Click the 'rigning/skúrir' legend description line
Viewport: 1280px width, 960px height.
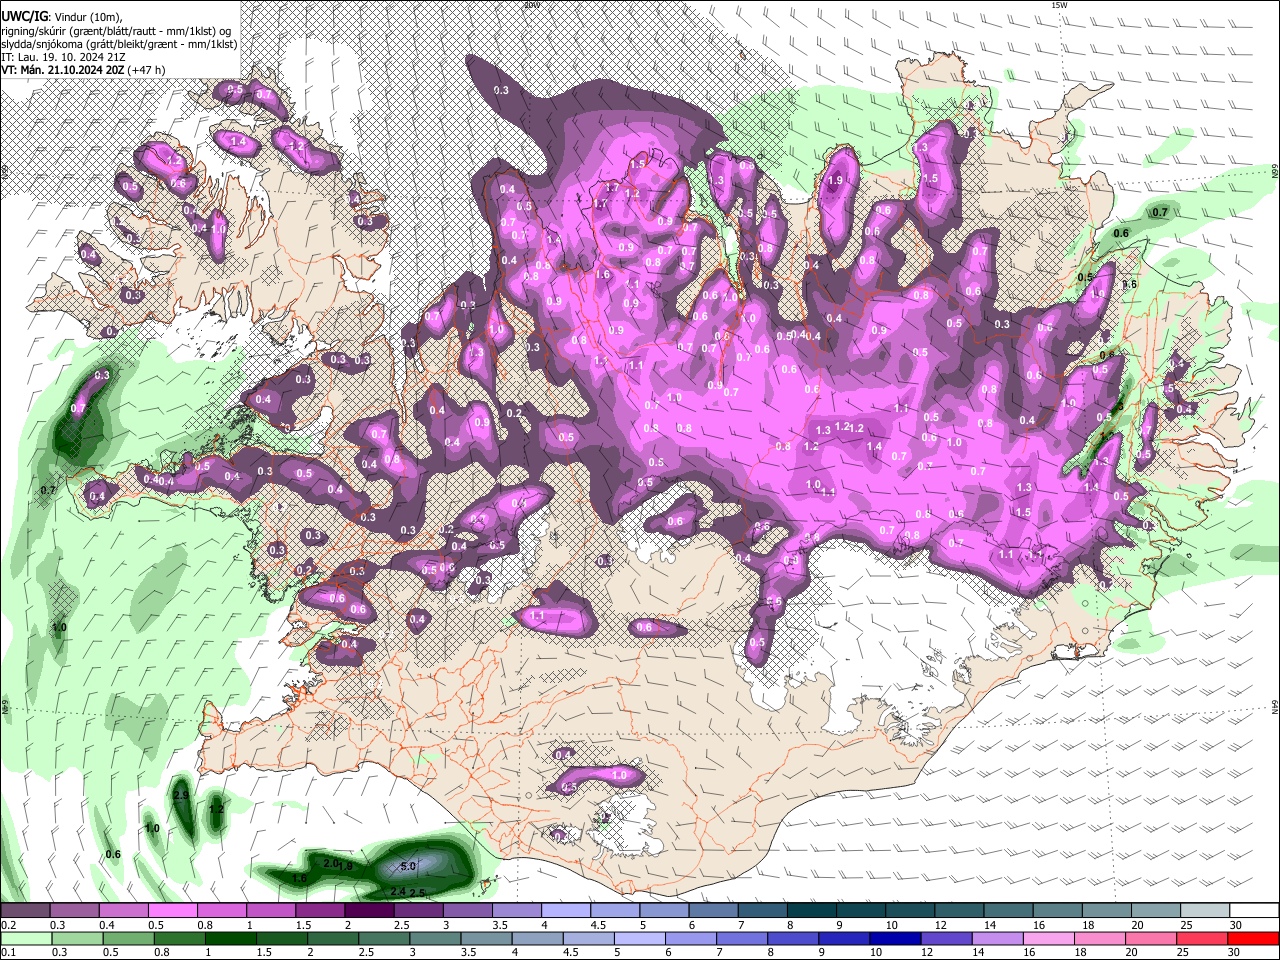pyautogui.click(x=116, y=31)
